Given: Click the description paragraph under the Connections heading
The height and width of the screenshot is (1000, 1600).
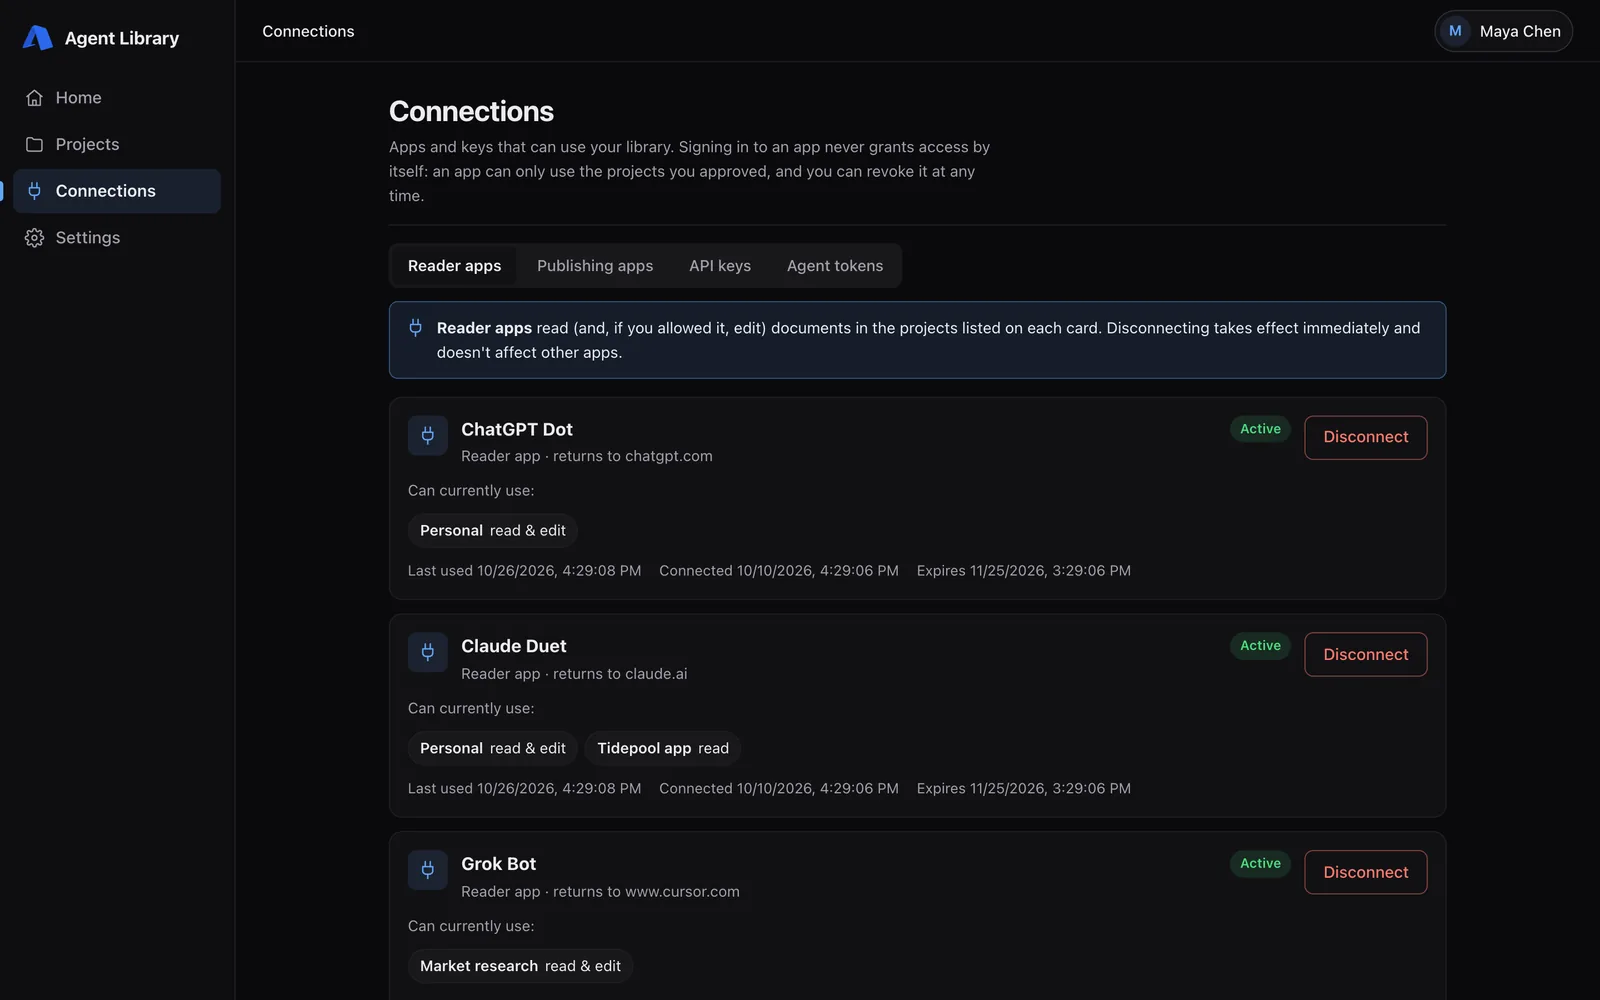Looking at the screenshot, I should point(689,171).
